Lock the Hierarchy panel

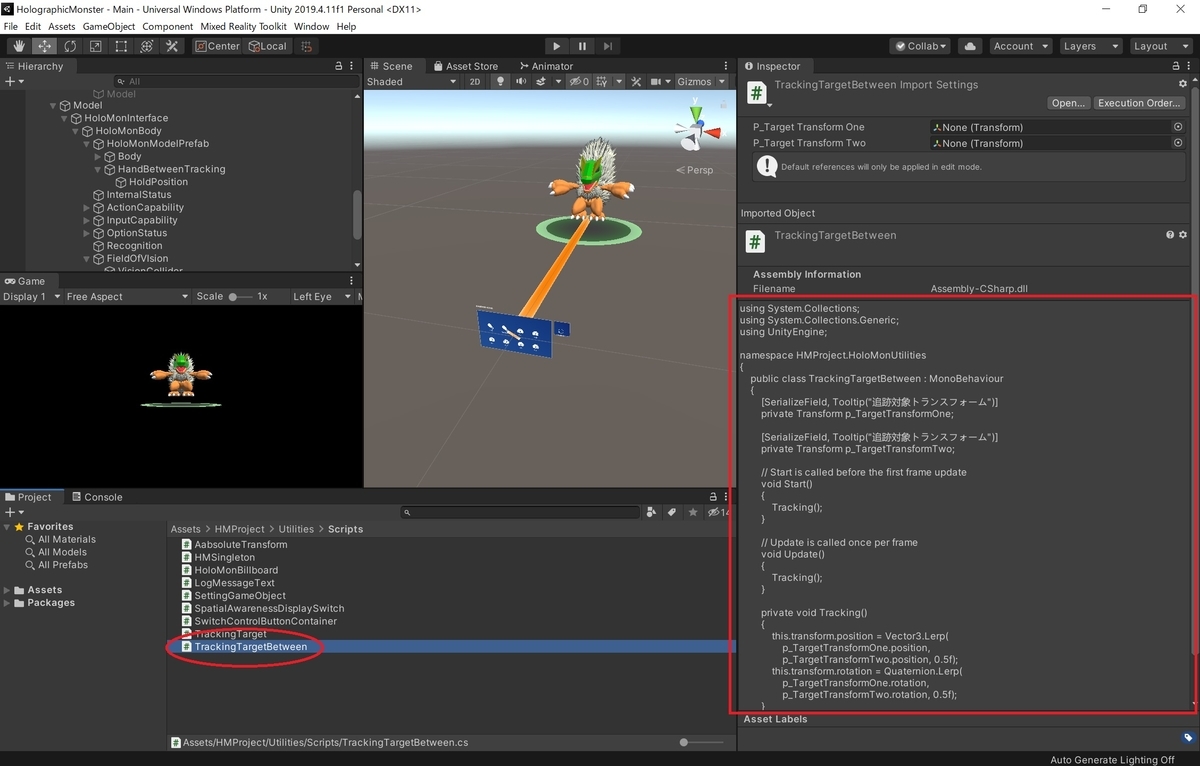pos(339,66)
